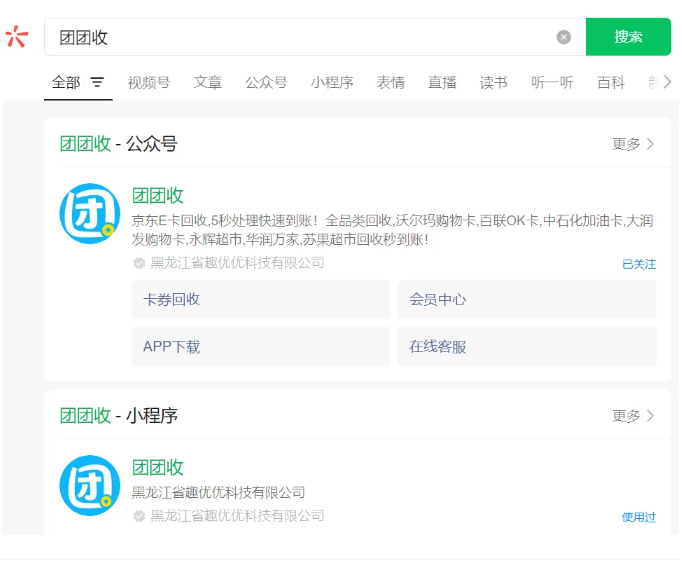Click in the 团团收 search field
The height and width of the screenshot is (561, 682).
[x=300, y=37]
